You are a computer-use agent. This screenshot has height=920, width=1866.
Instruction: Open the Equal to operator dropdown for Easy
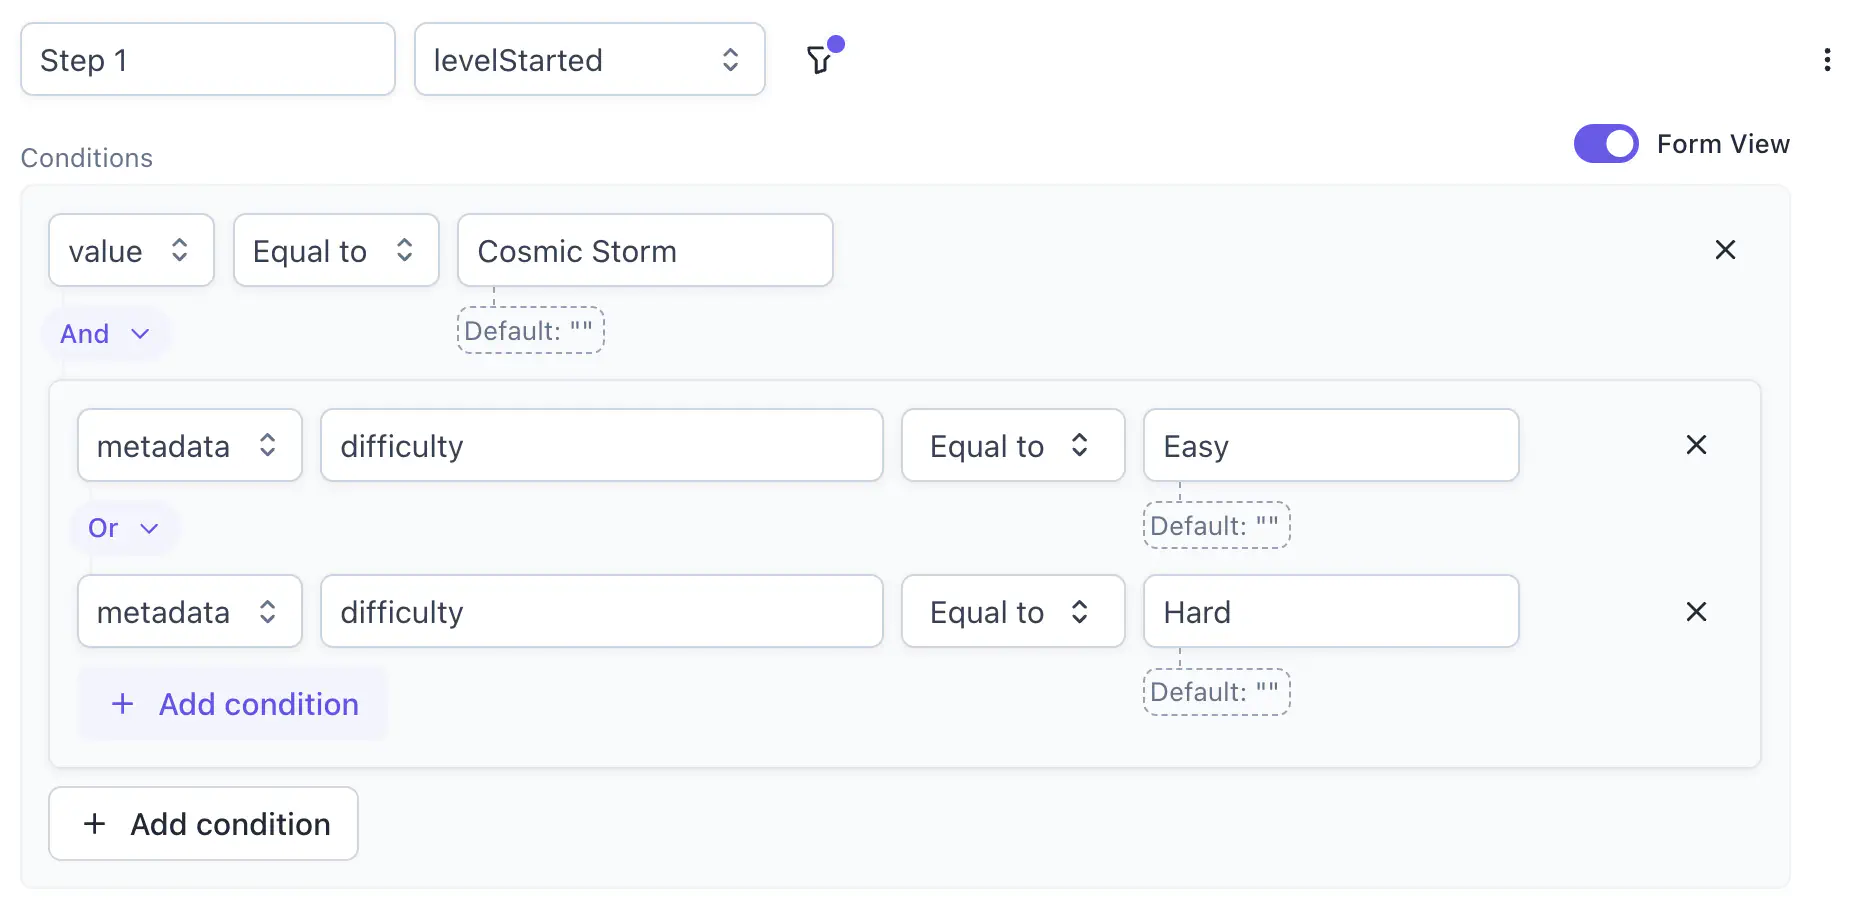1012,445
